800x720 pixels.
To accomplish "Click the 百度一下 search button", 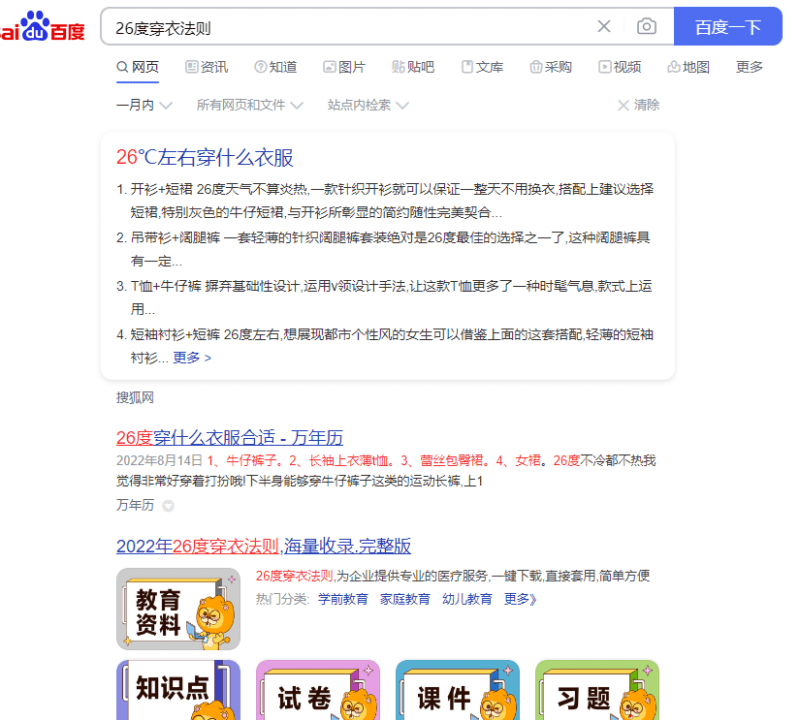I will point(727,27).
